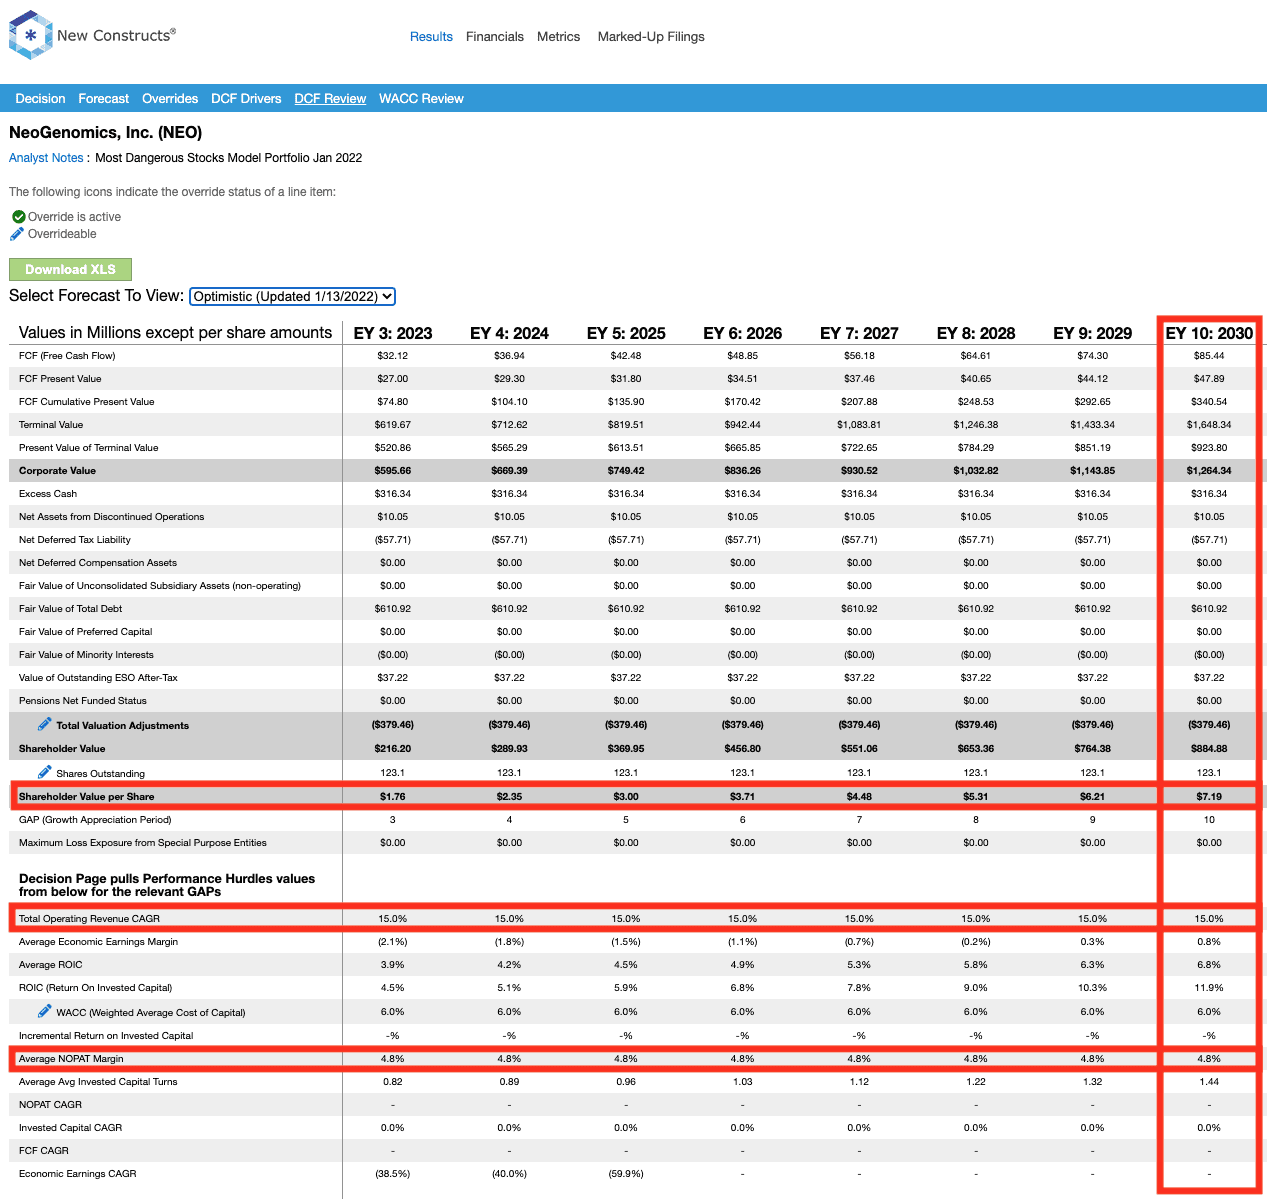Click the Average ROIC row label
This screenshot has width=1267, height=1199.
click(51, 965)
